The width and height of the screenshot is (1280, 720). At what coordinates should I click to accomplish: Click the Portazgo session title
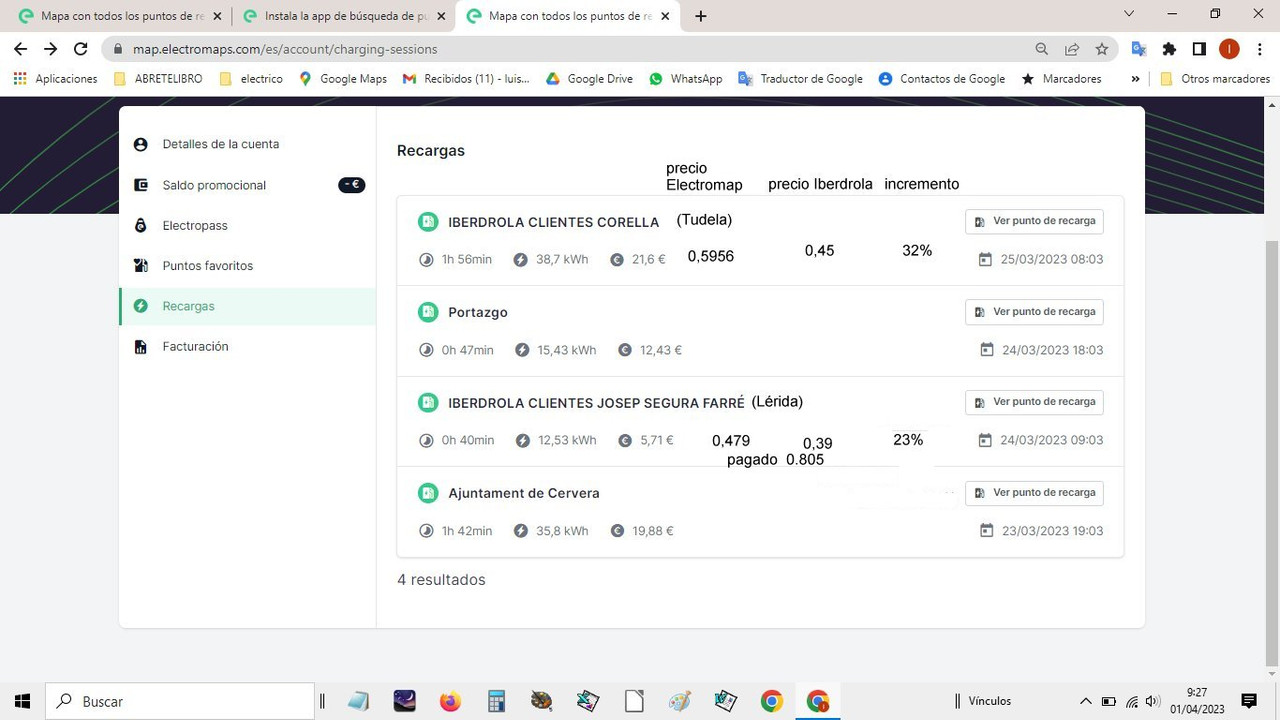[478, 312]
